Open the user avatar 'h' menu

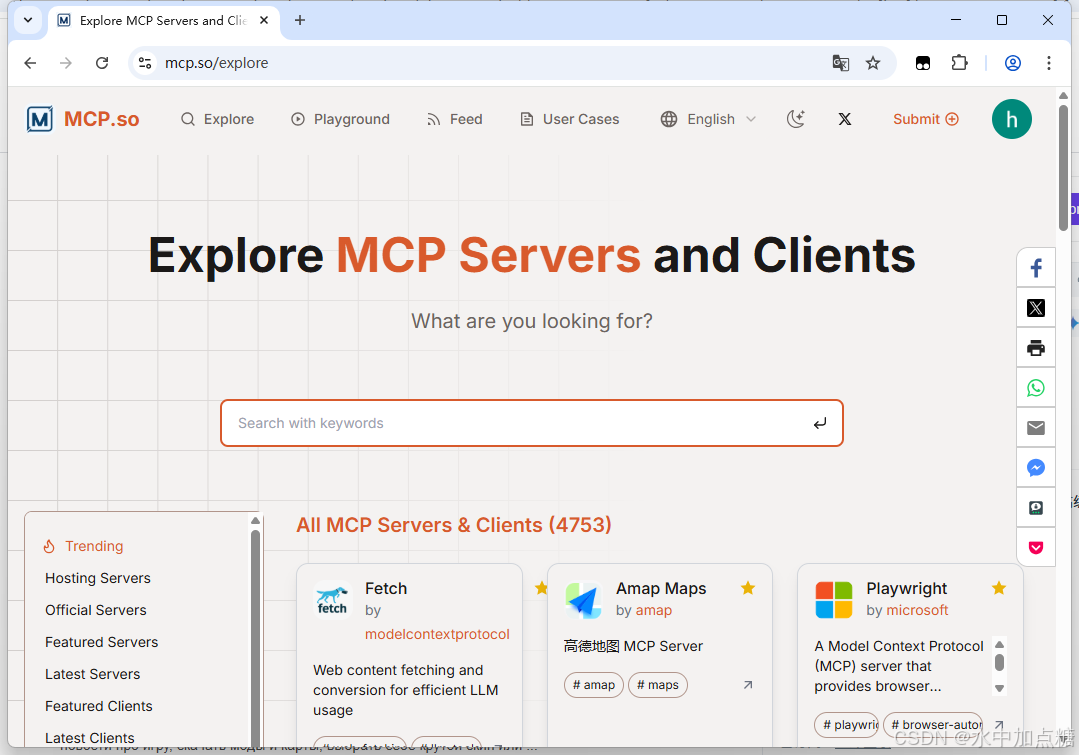1012,119
